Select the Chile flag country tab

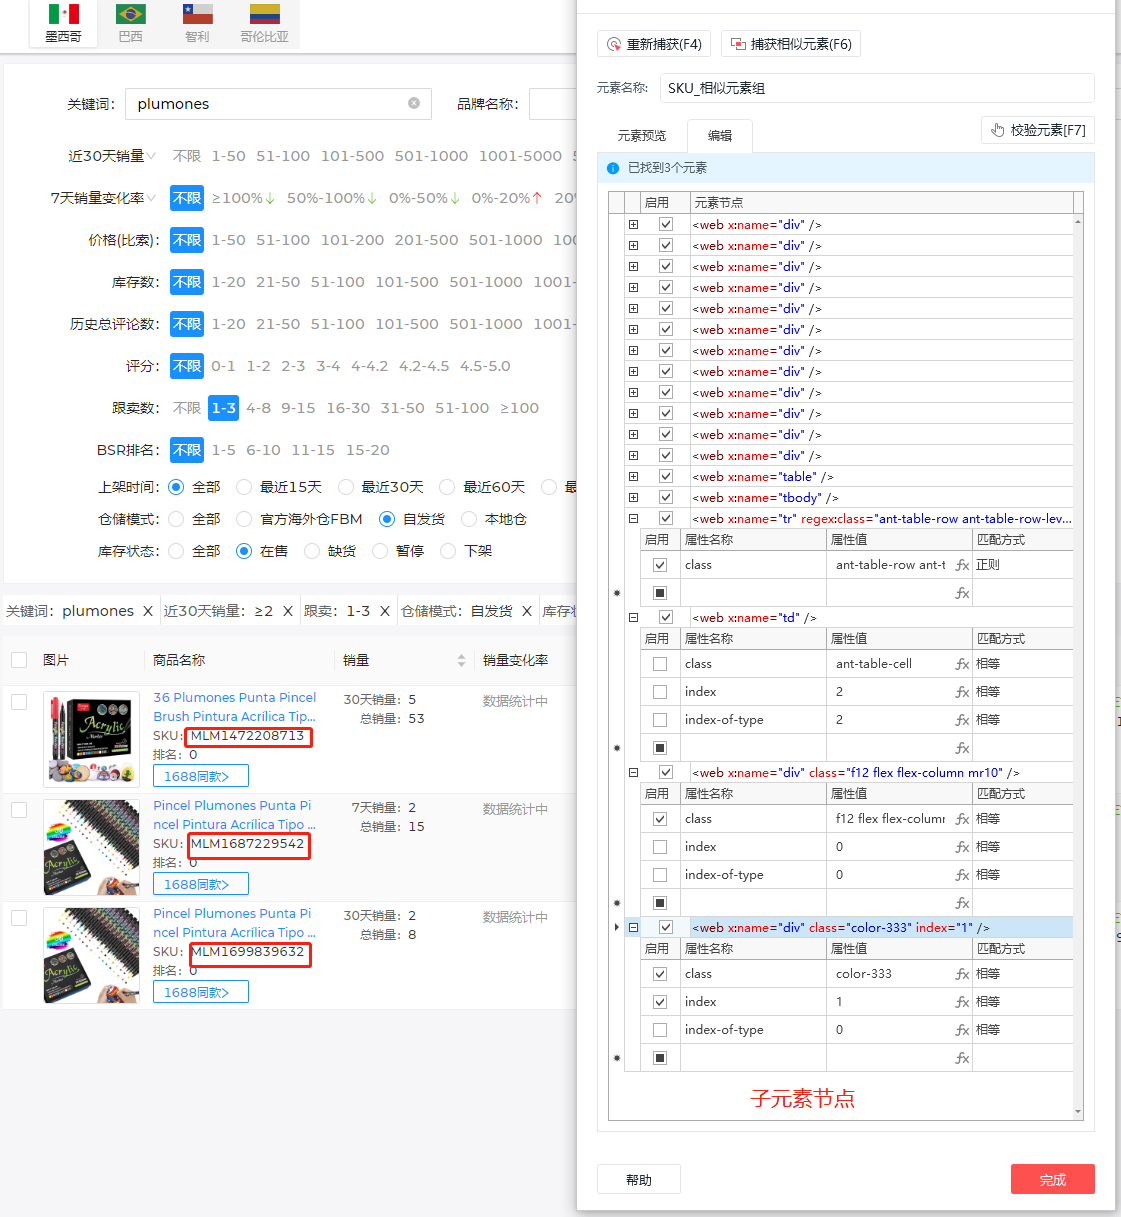(197, 23)
